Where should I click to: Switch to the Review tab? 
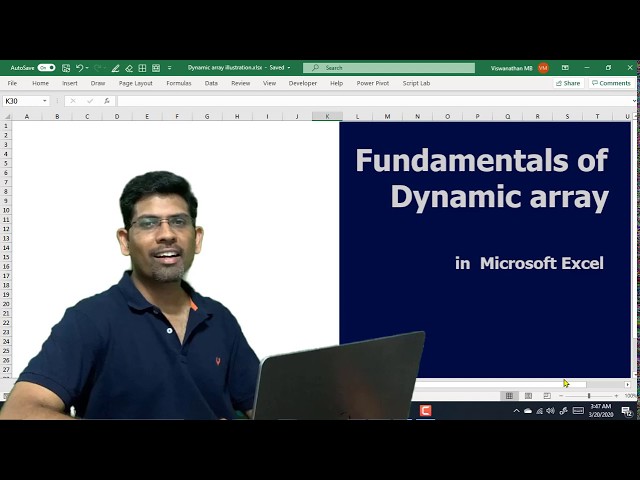240,83
